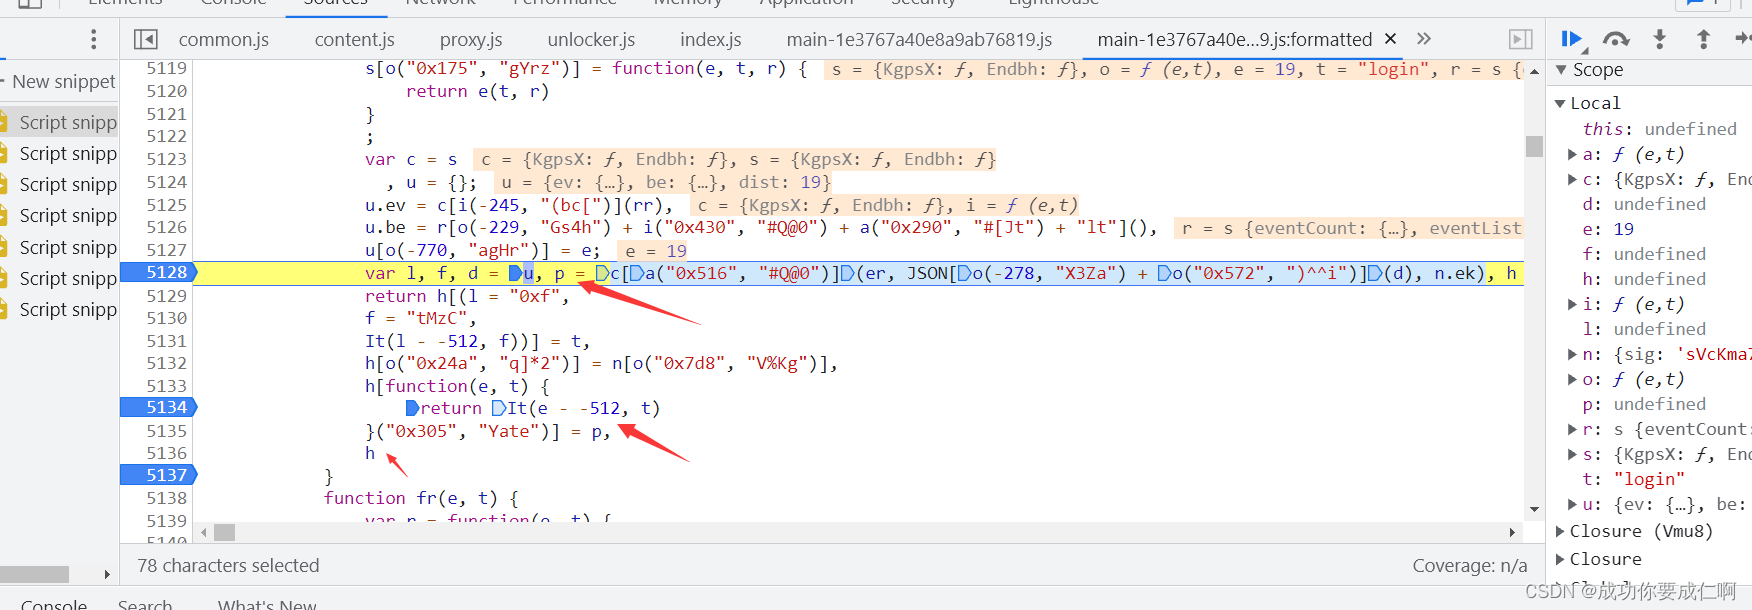Expand variable i function in Scope
Viewport: 1752px width, 610px height.
(1572, 304)
